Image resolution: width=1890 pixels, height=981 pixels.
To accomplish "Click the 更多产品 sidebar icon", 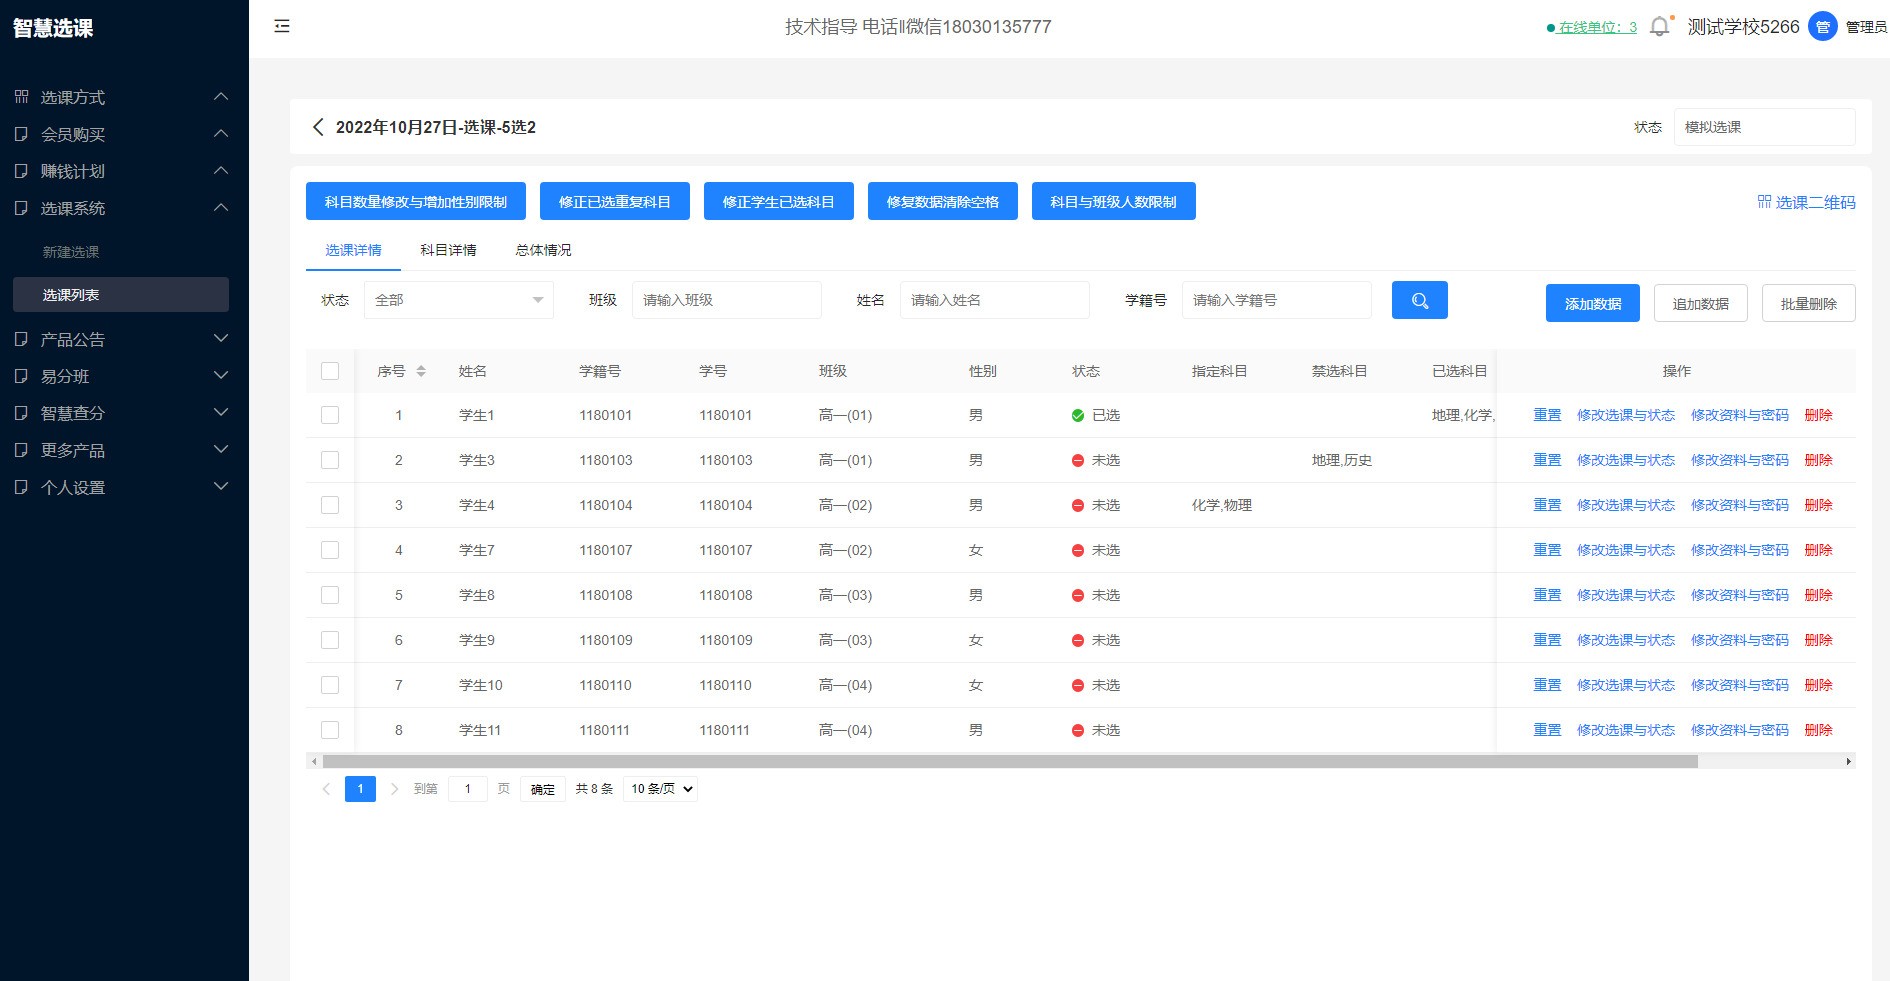I will click(21, 450).
